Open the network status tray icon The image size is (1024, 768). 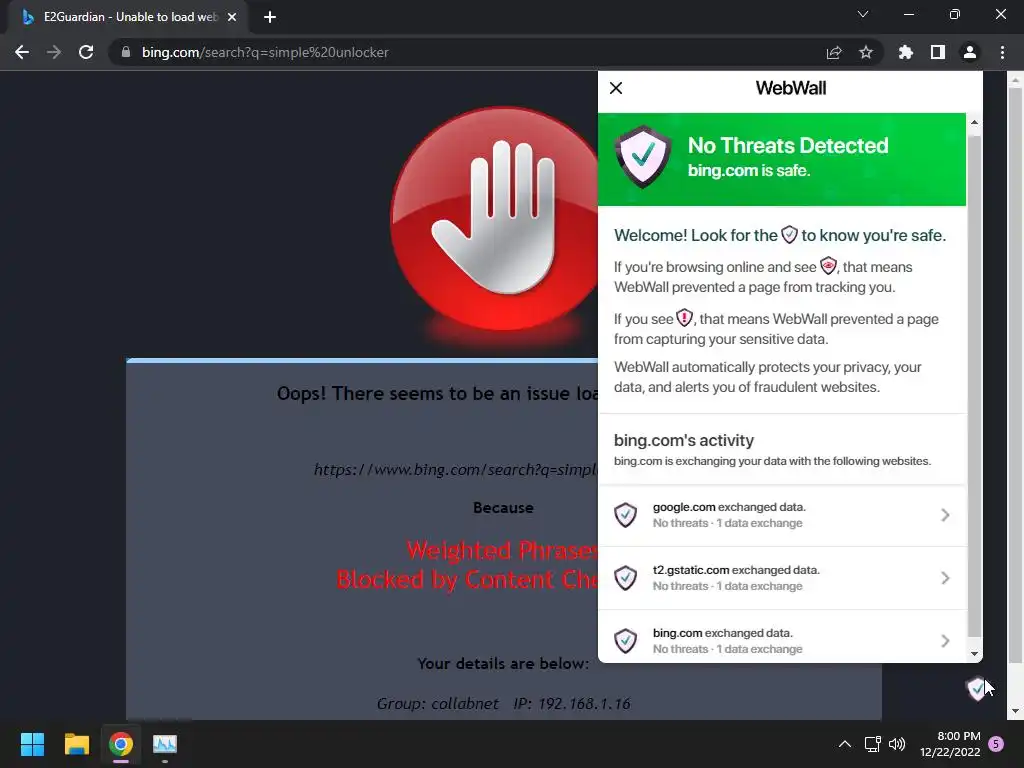click(x=872, y=744)
